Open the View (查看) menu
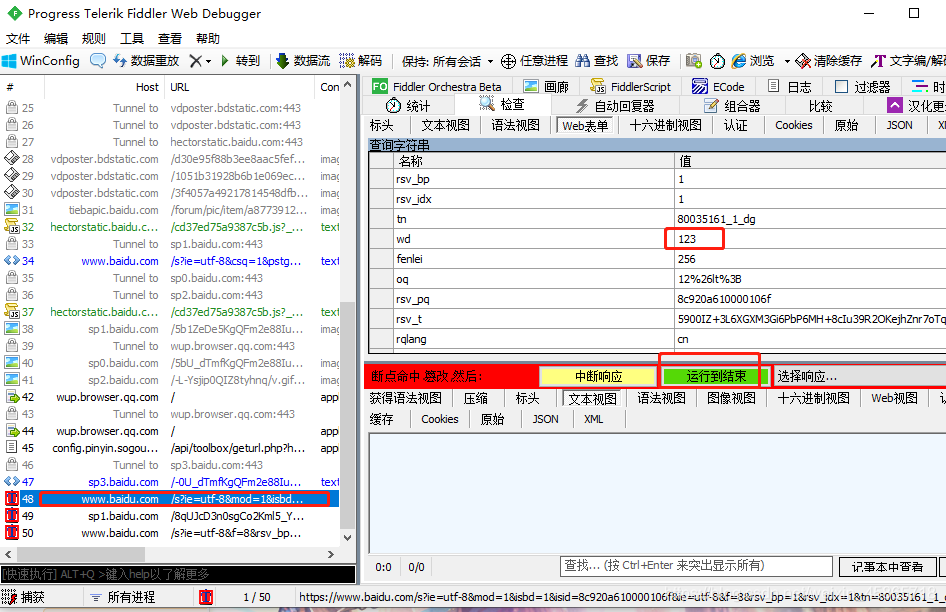 [170, 39]
